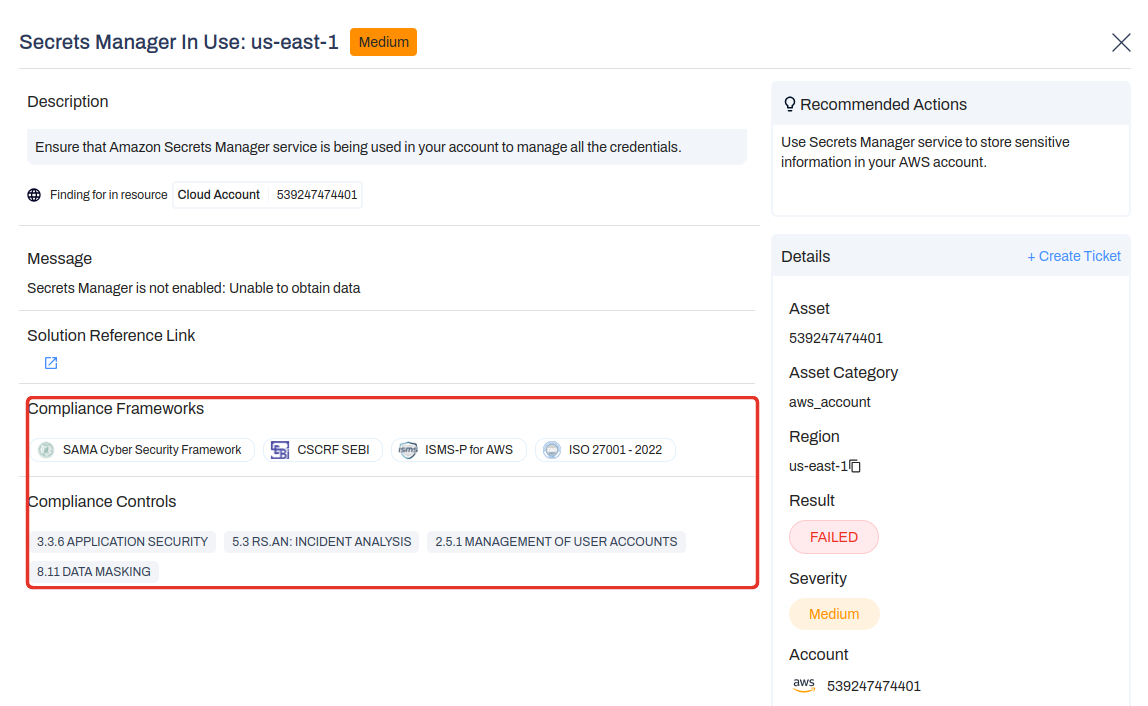Viewport: 1148px width, 706px height.
Task: Click the message 'Secrets Manager is not enabled'
Action: pyautogui.click(x=193, y=288)
